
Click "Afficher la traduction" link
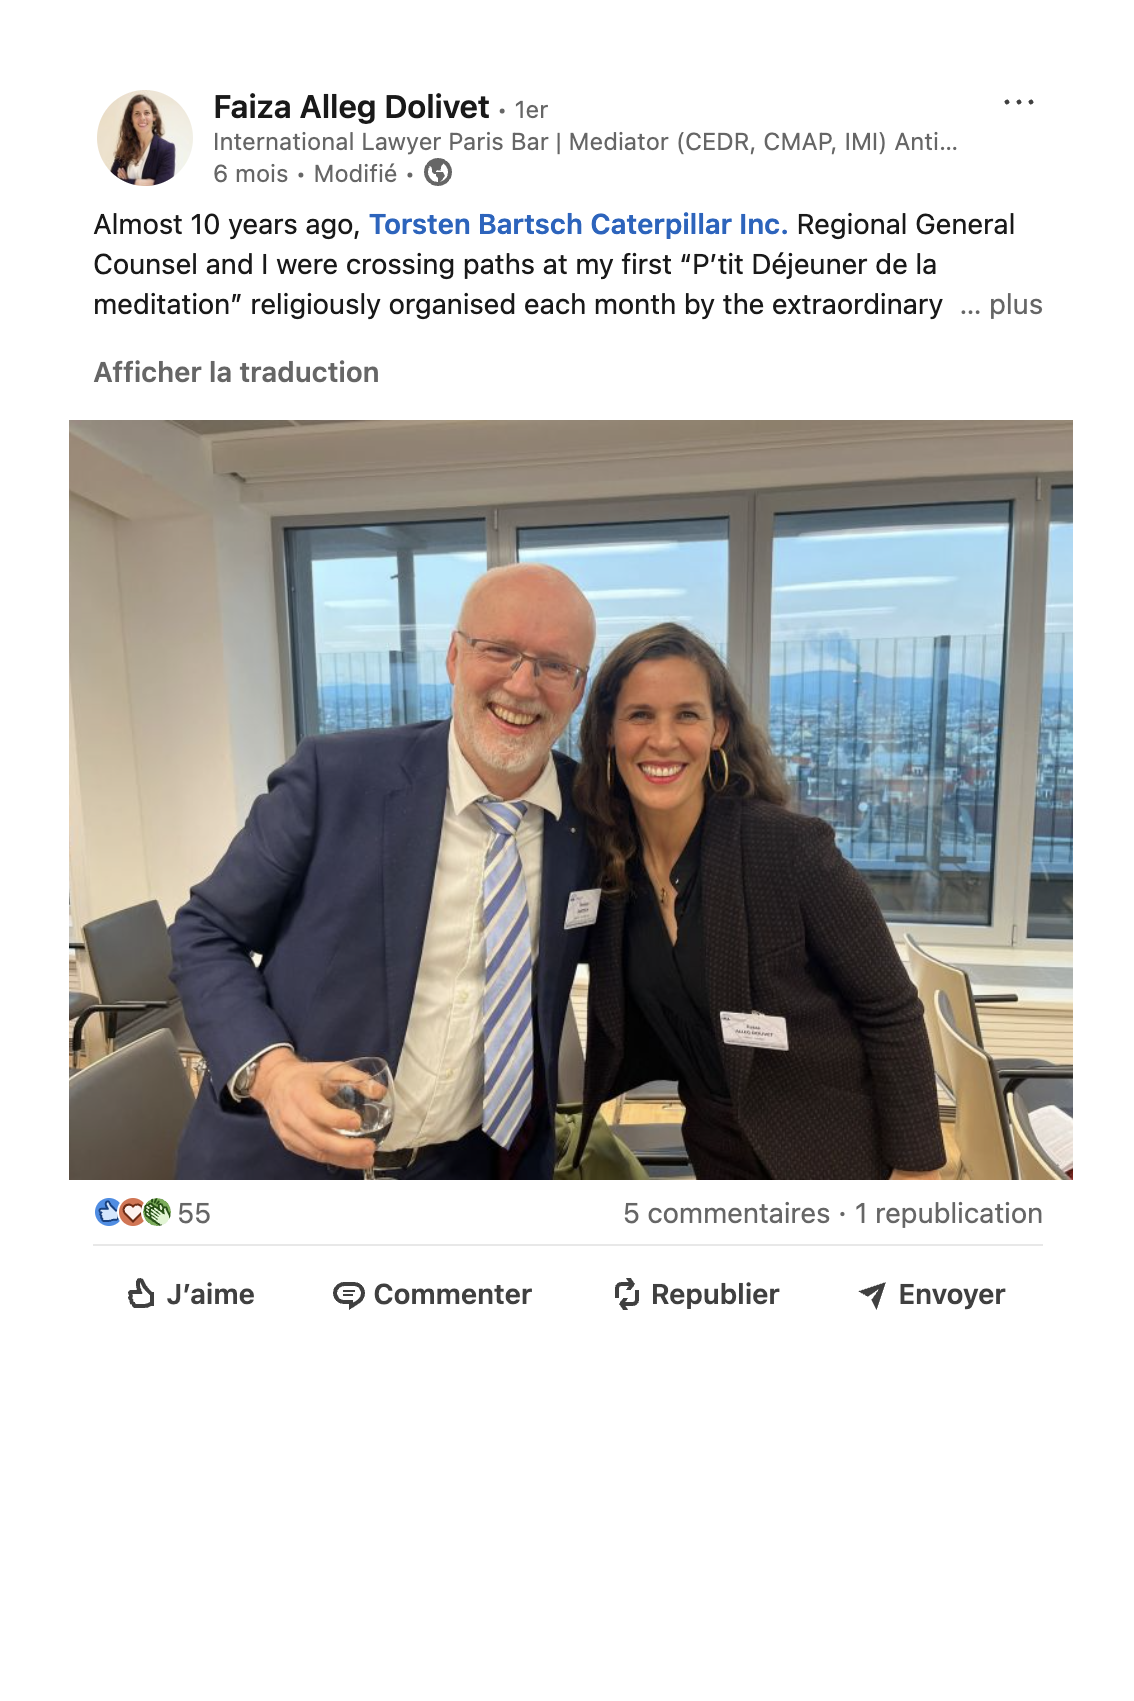[236, 372]
